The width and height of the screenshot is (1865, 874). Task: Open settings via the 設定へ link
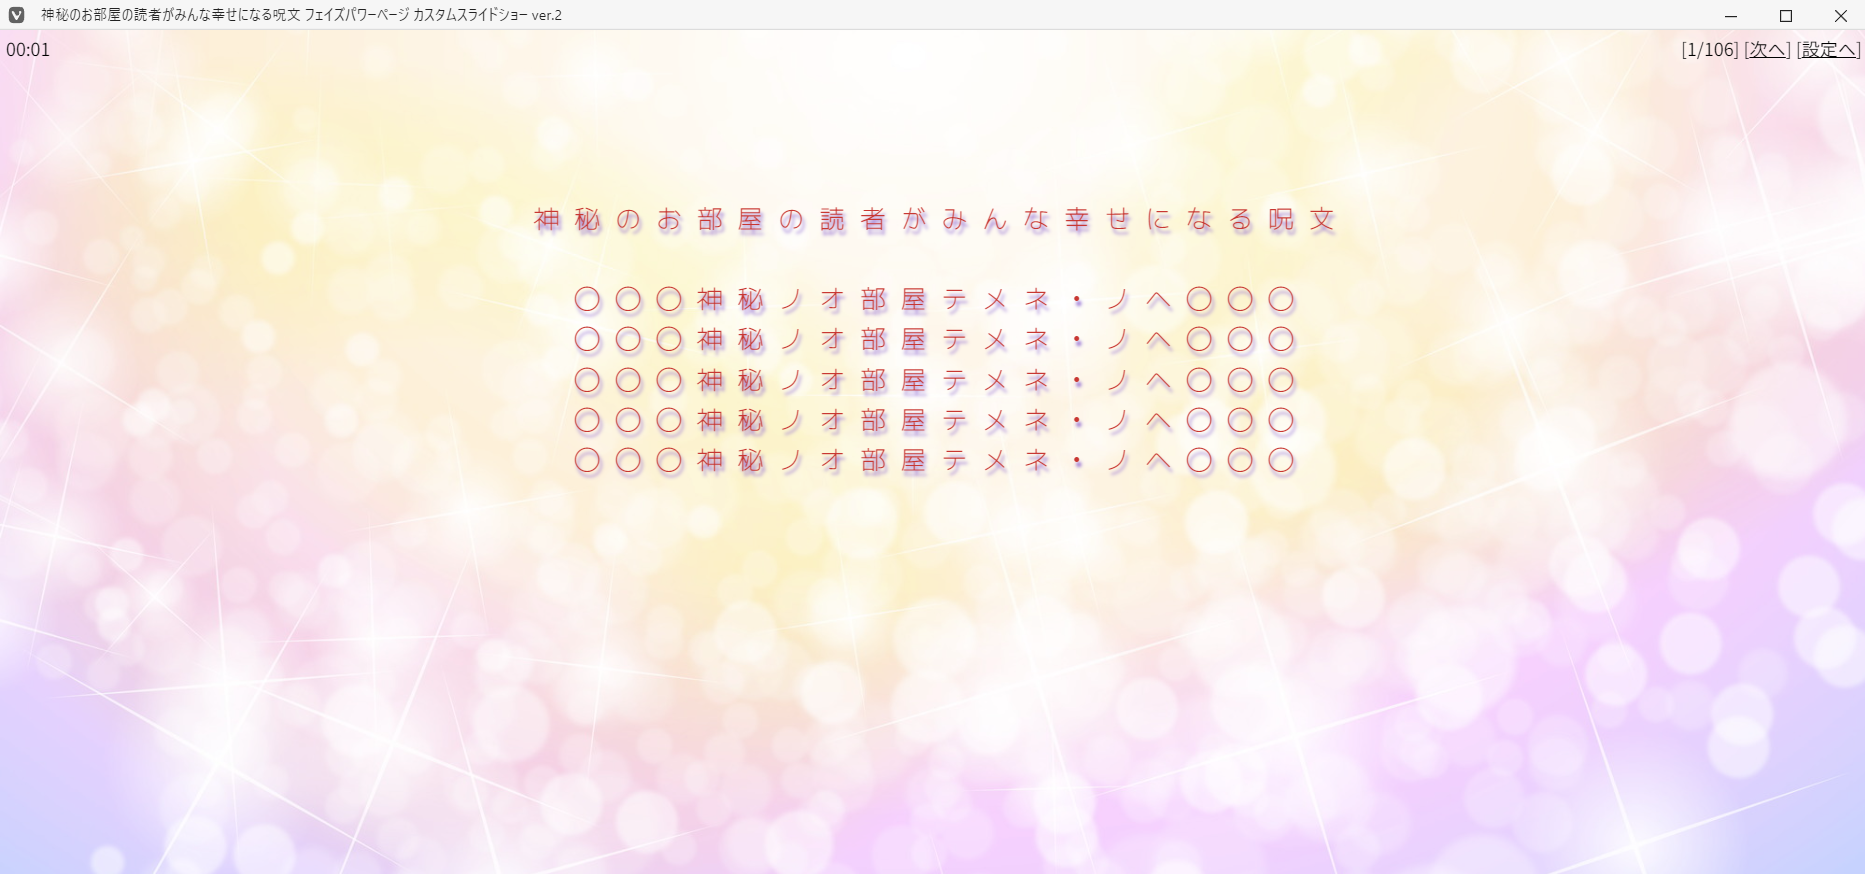tap(1828, 50)
